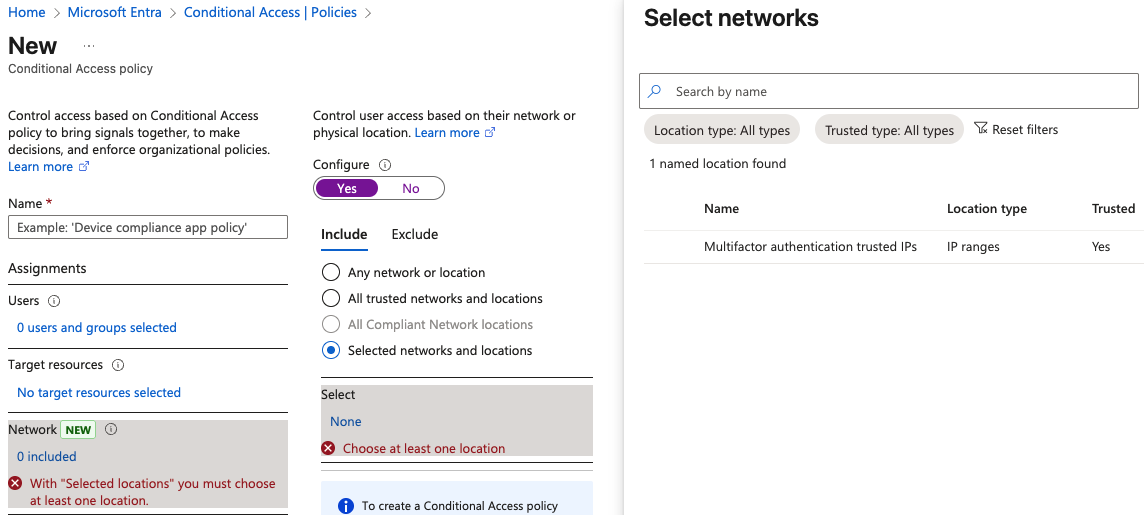This screenshot has width=1144, height=515.
Task: Click the search magnifier icon in Select networks
Action: (655, 91)
